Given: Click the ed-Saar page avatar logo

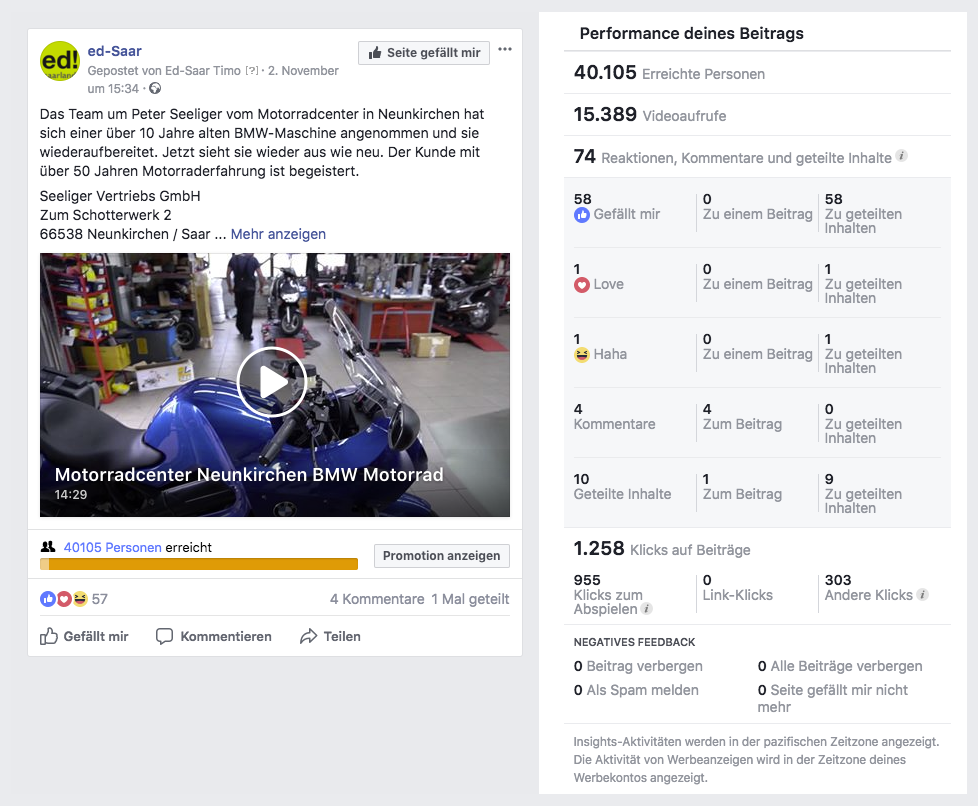Looking at the screenshot, I should point(60,61).
